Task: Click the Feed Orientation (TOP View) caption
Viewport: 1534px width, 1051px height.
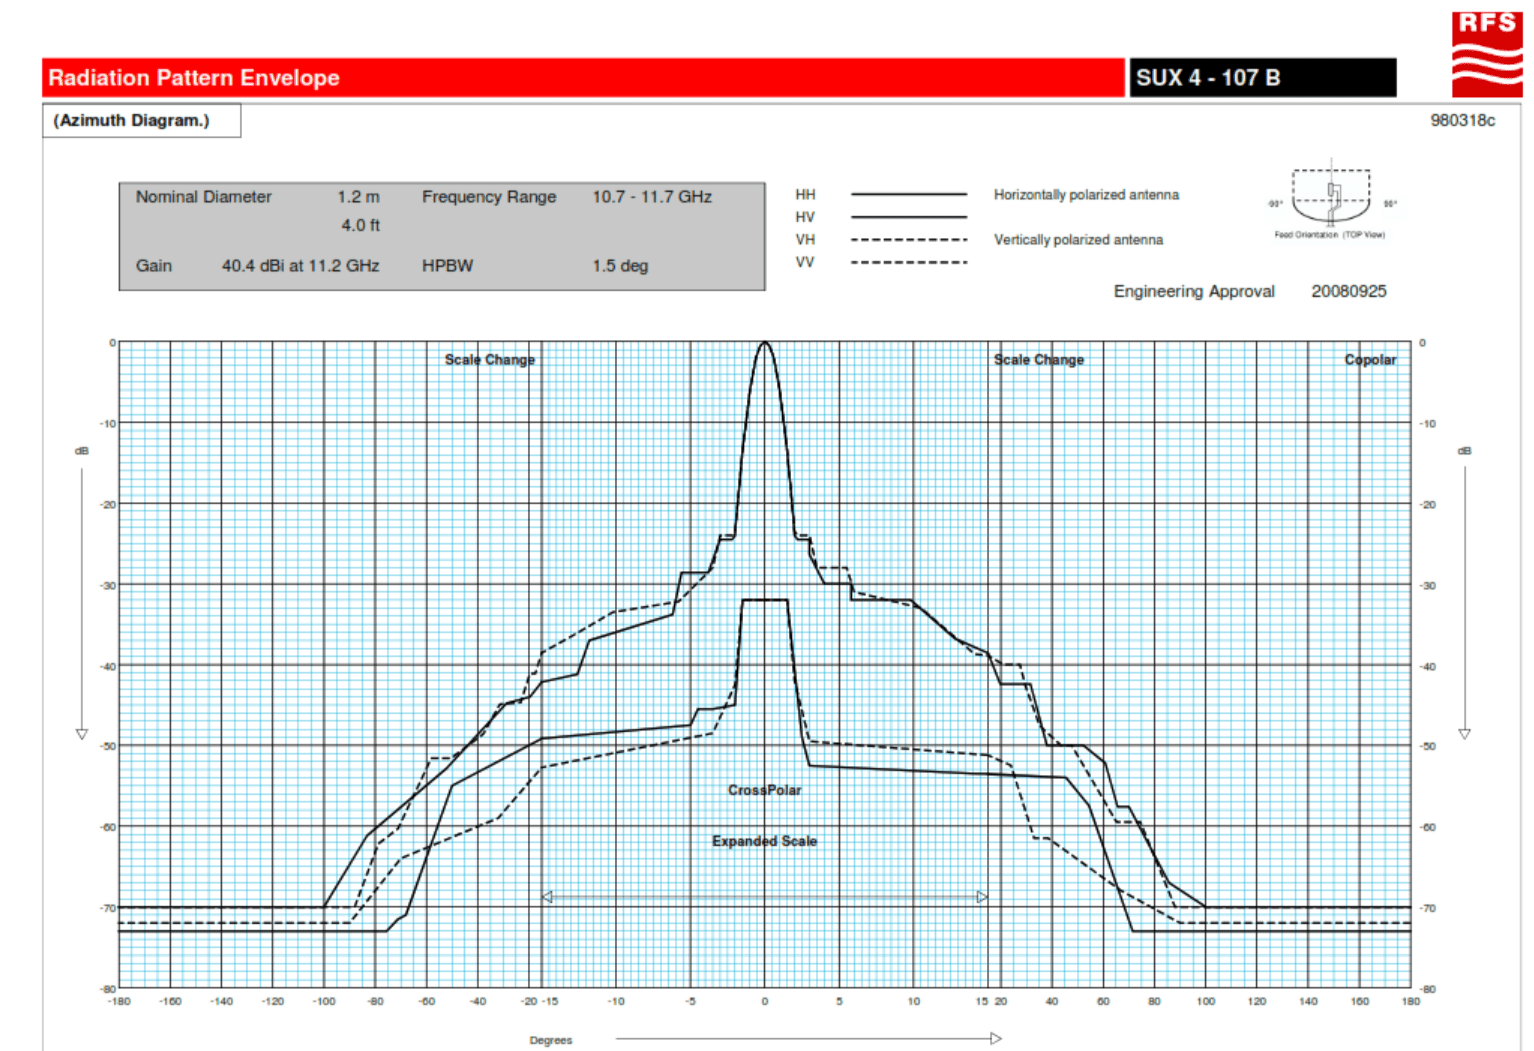Action: (x=1329, y=235)
